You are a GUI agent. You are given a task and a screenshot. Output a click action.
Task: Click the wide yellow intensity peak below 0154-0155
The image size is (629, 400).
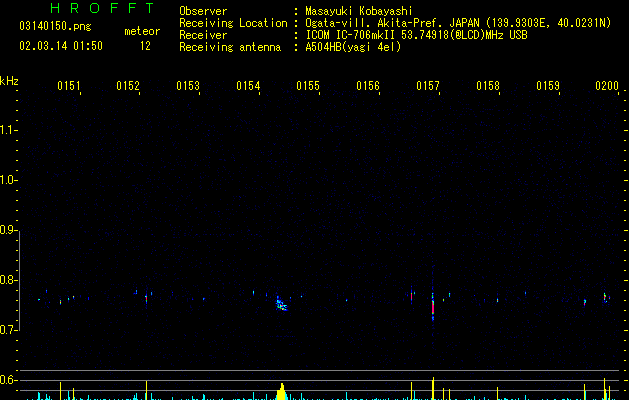[x=282, y=392]
